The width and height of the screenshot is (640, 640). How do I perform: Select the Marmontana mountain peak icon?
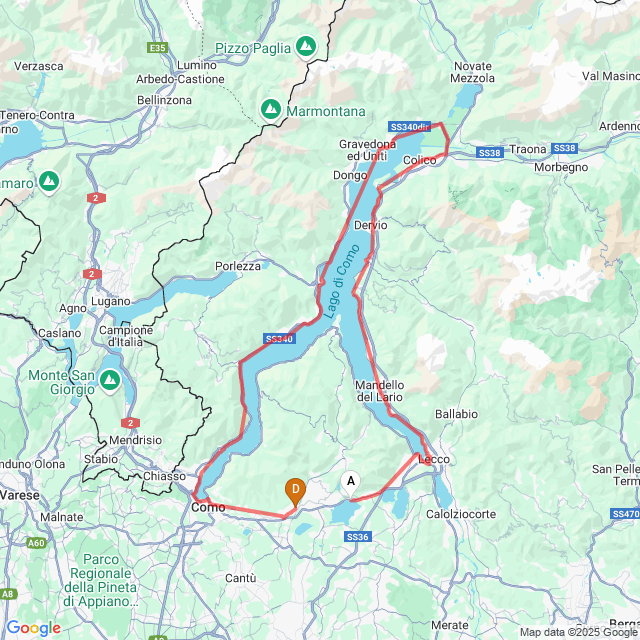pos(271,110)
